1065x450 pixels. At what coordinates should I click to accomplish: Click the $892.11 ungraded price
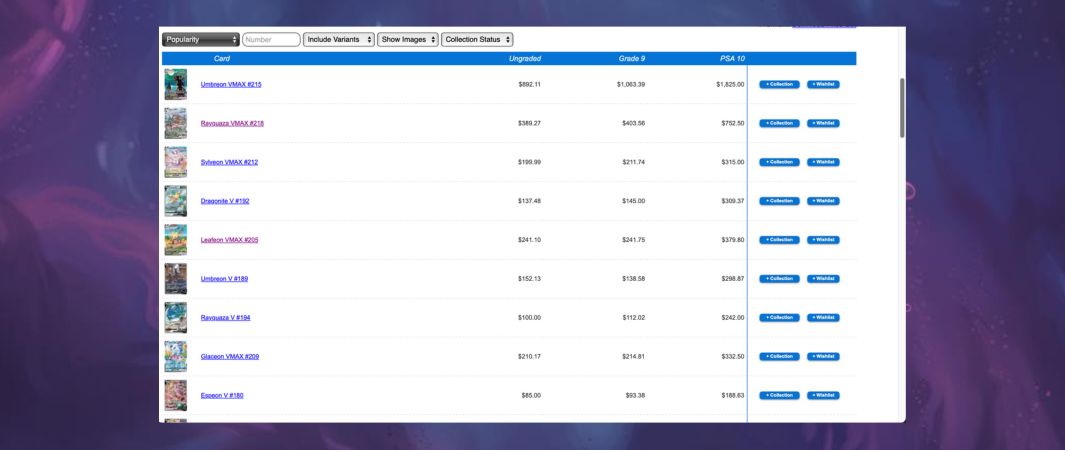click(530, 85)
